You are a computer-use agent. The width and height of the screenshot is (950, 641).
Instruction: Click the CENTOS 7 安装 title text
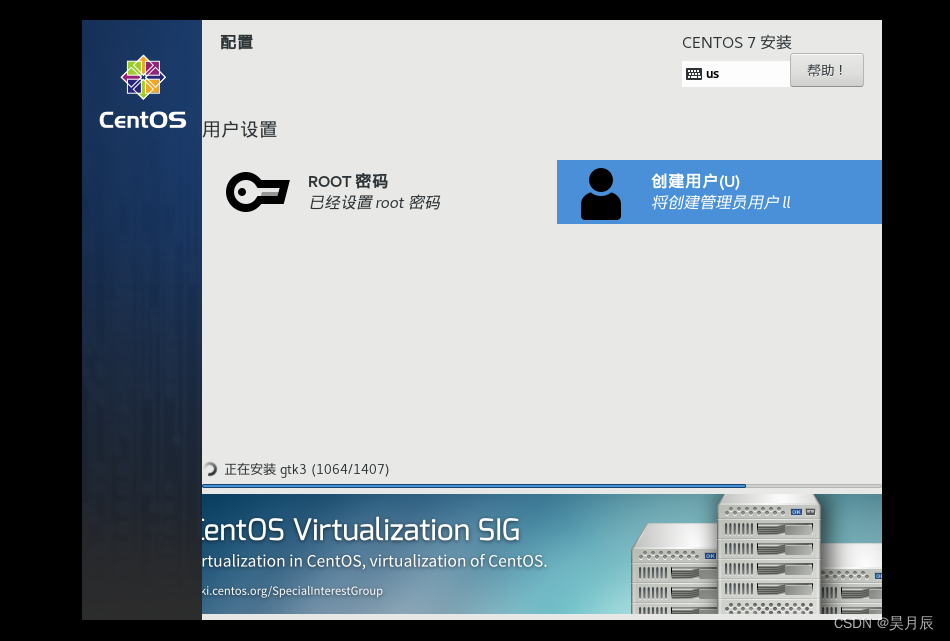[737, 42]
